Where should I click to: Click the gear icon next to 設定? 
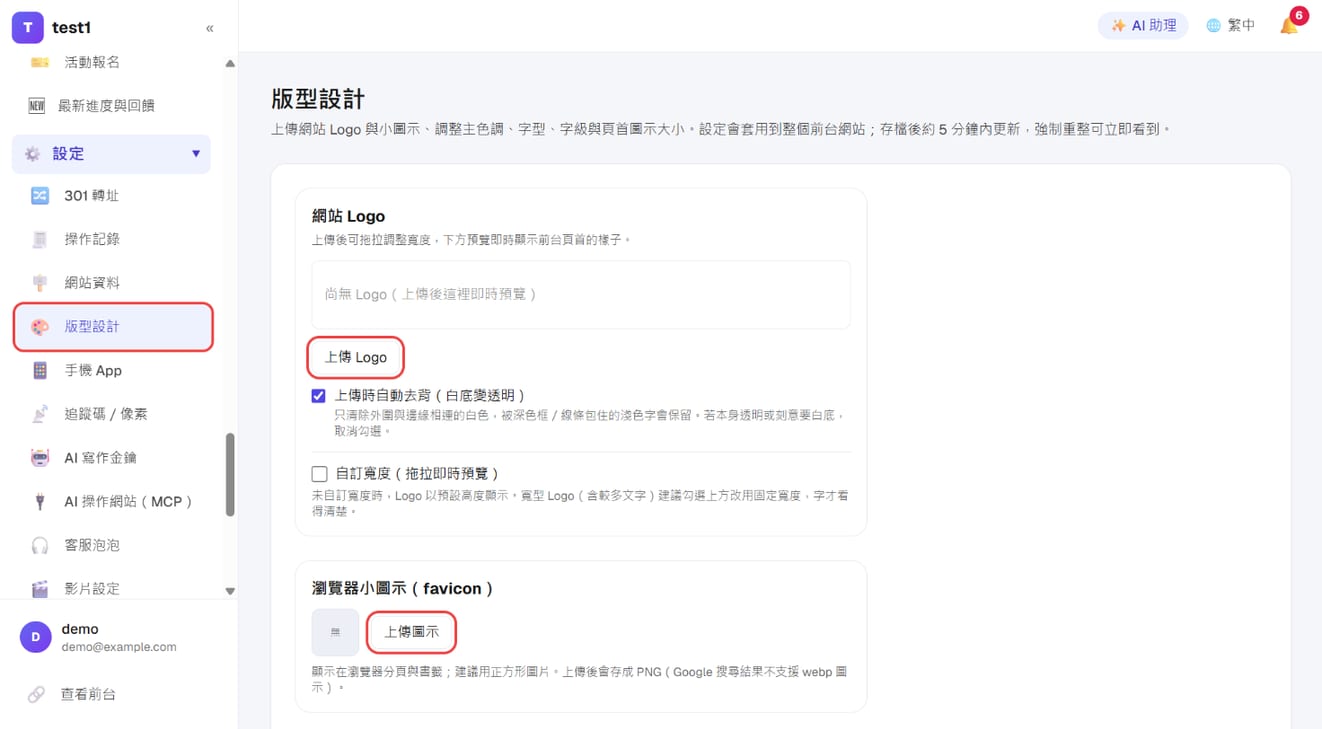coord(33,154)
